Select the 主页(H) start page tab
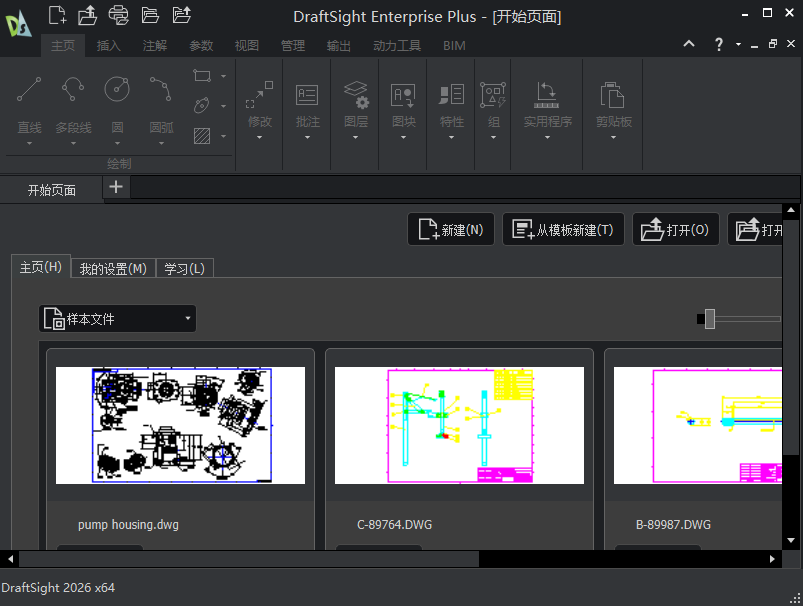This screenshot has height=606, width=803. [x=40, y=267]
